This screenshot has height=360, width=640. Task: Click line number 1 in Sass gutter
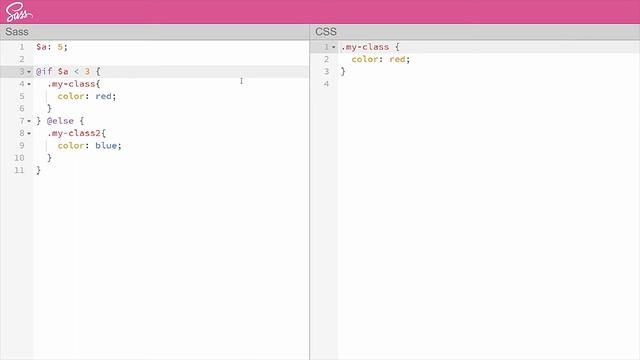pyautogui.click(x=22, y=47)
